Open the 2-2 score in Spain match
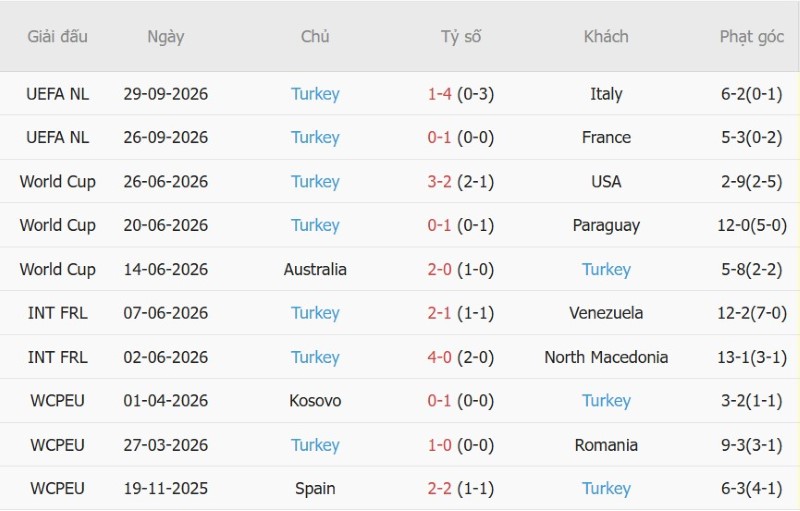Image resolution: width=800 pixels, height=511 pixels. pyautogui.click(x=439, y=488)
